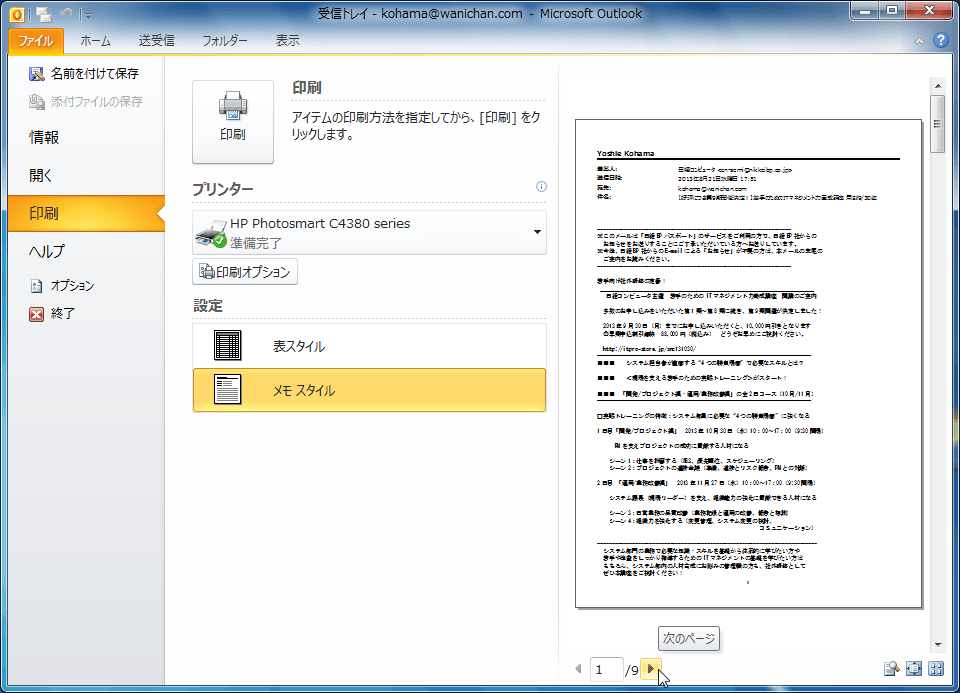Click the Save As floppy icon

[x=37, y=73]
